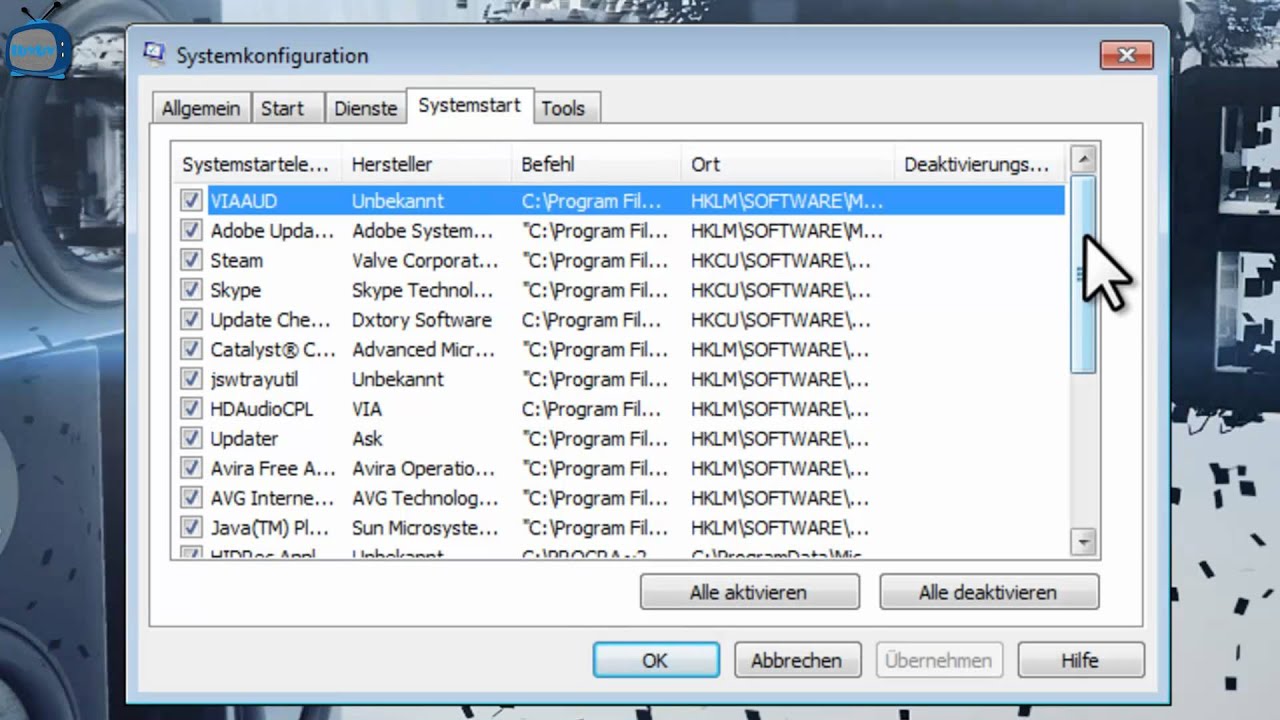
Task: Uncheck the Catalyst startup entry
Action: 191,350
